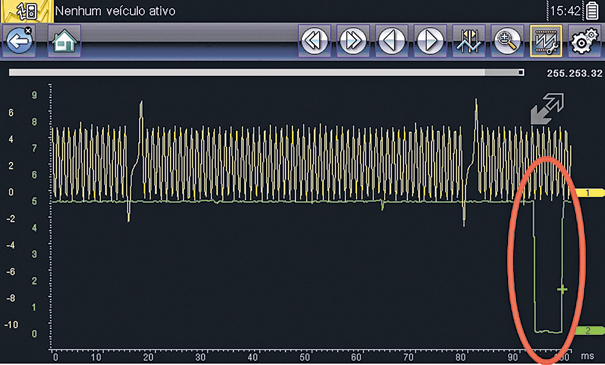Click the Nenhum veículo ativo title text

[115, 11]
